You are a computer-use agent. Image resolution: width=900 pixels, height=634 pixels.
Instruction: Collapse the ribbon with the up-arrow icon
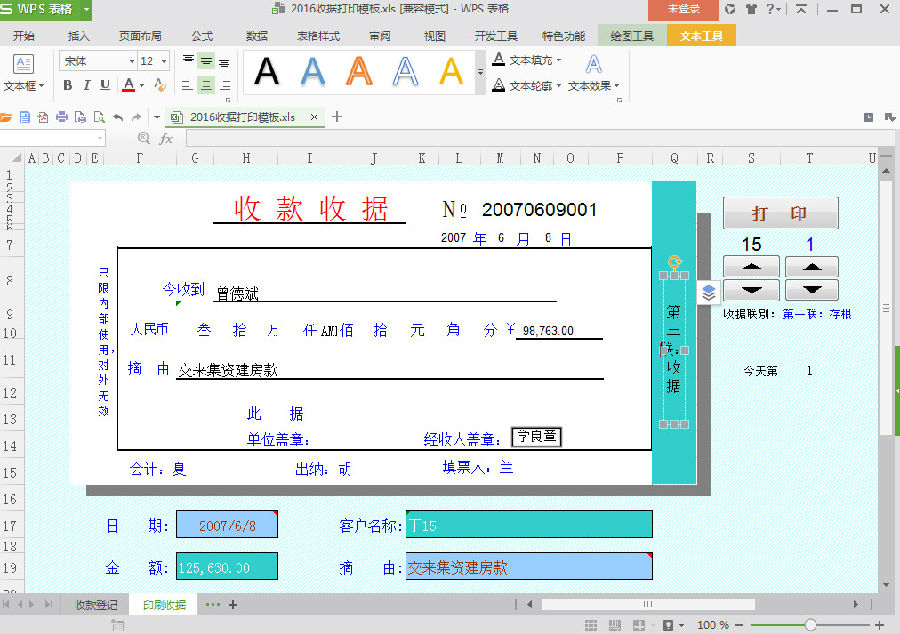click(x=801, y=9)
